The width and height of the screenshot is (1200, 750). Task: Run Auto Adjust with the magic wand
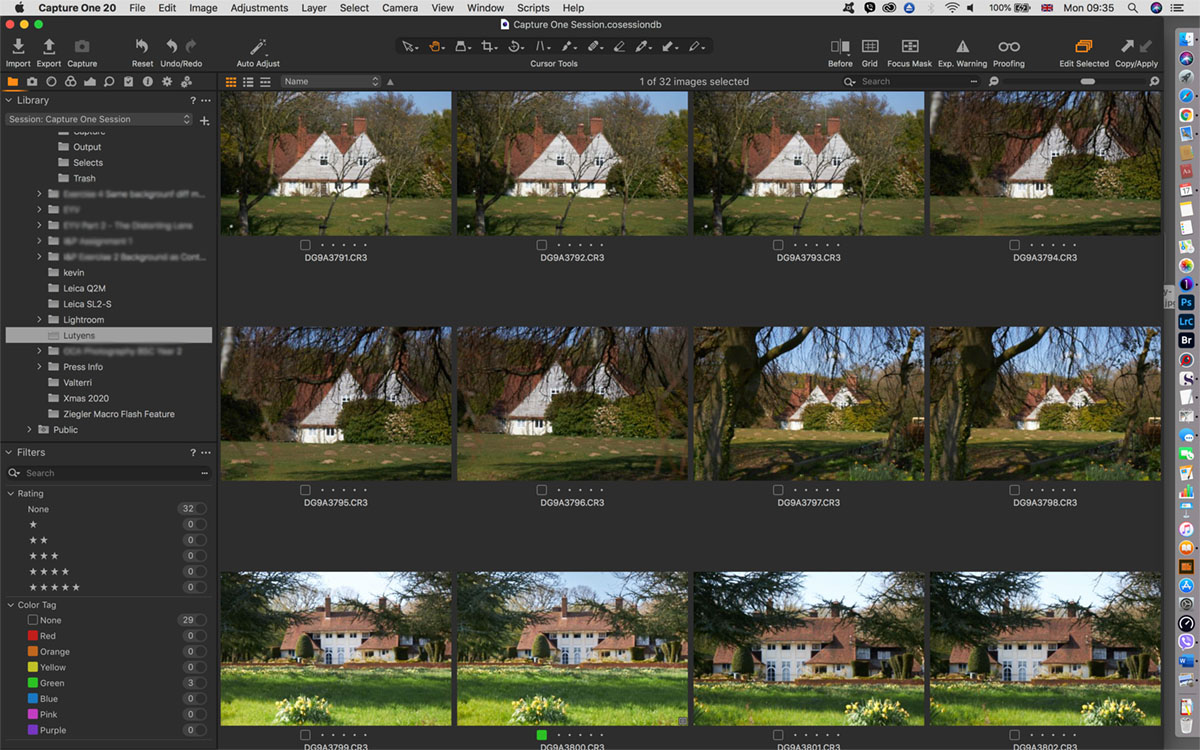click(x=258, y=47)
